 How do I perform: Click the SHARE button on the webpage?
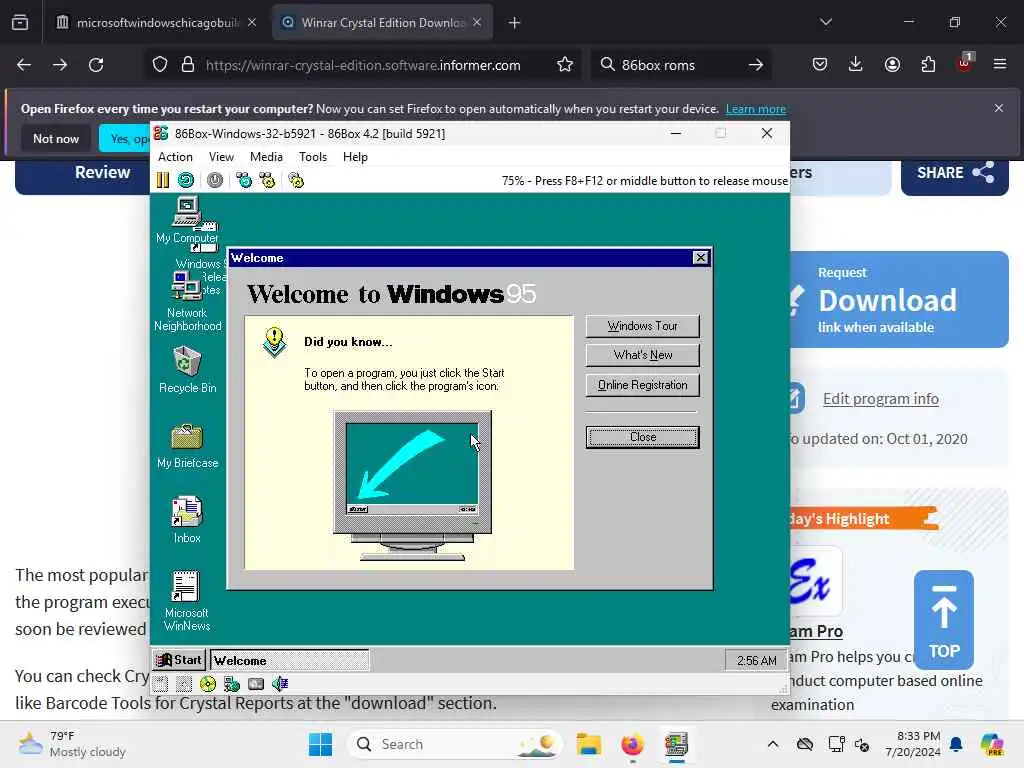954,173
